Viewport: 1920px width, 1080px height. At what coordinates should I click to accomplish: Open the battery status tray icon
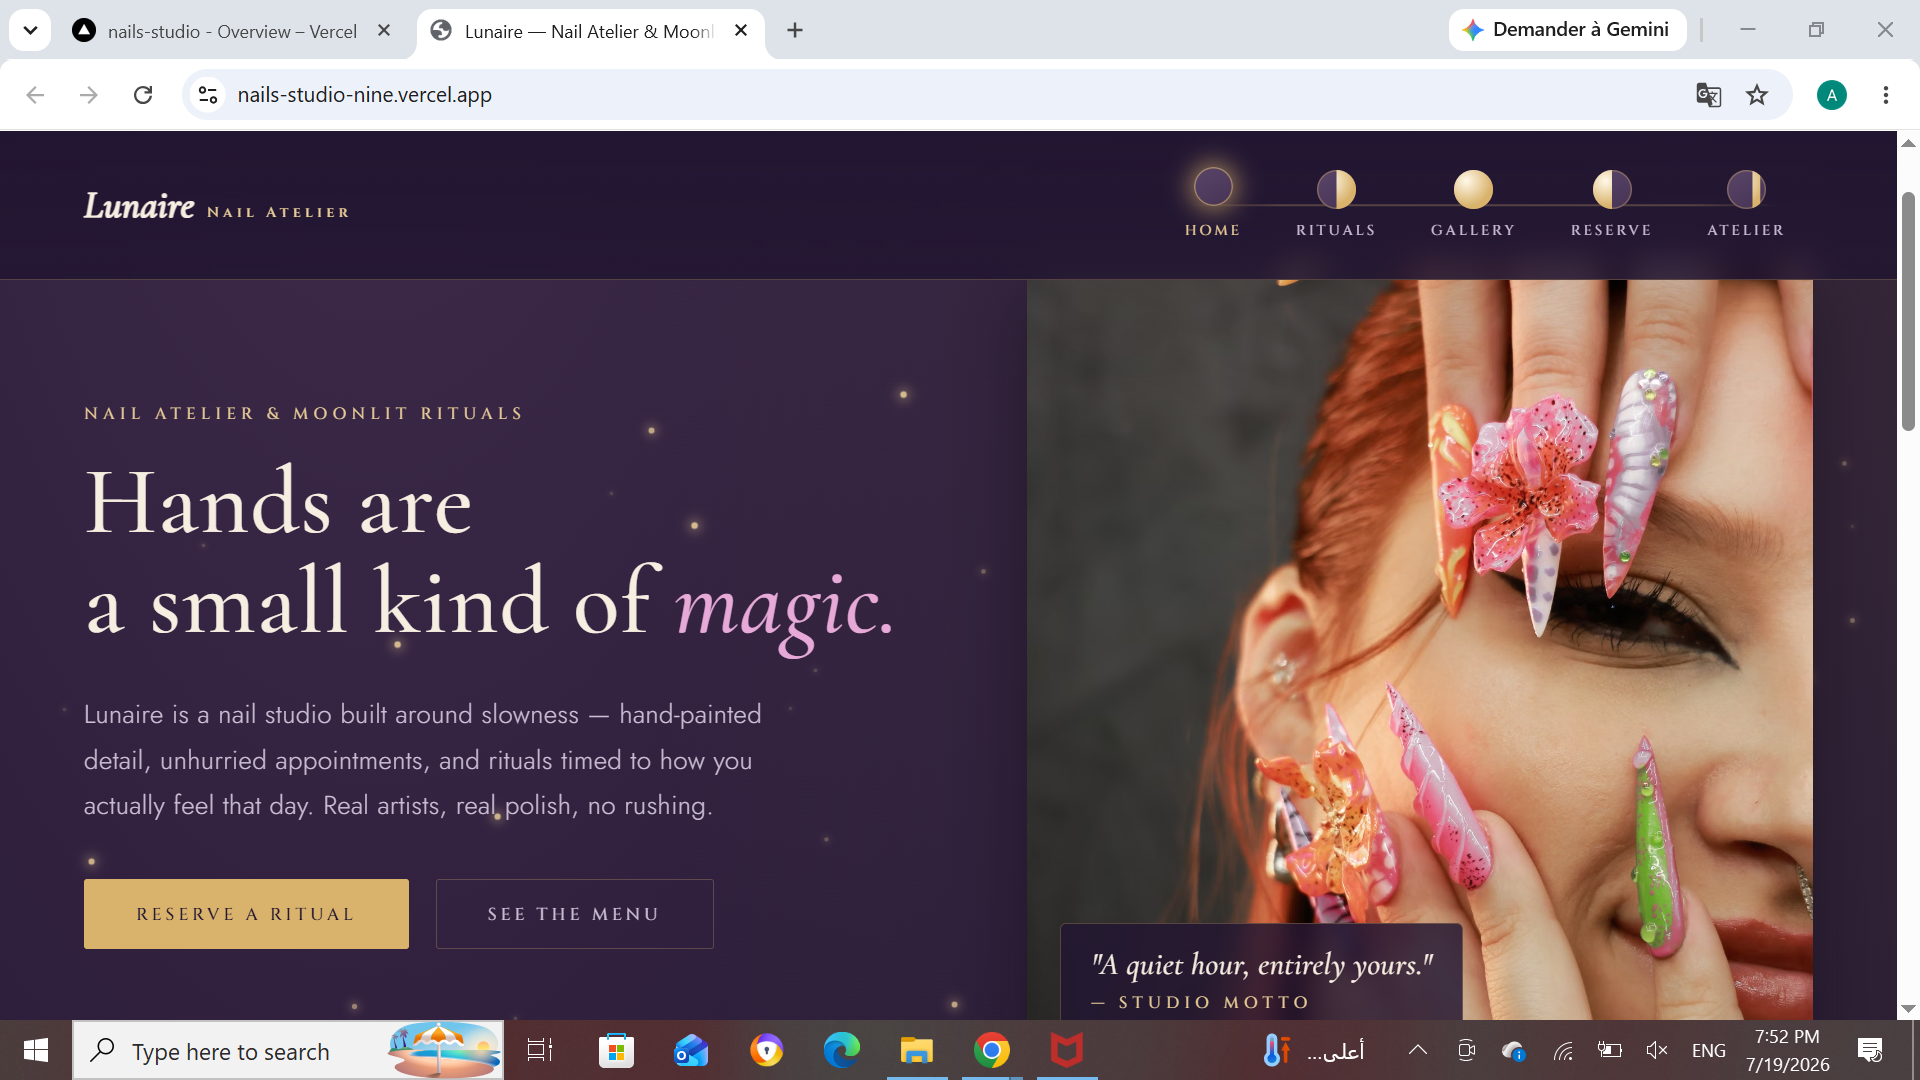click(1609, 1050)
